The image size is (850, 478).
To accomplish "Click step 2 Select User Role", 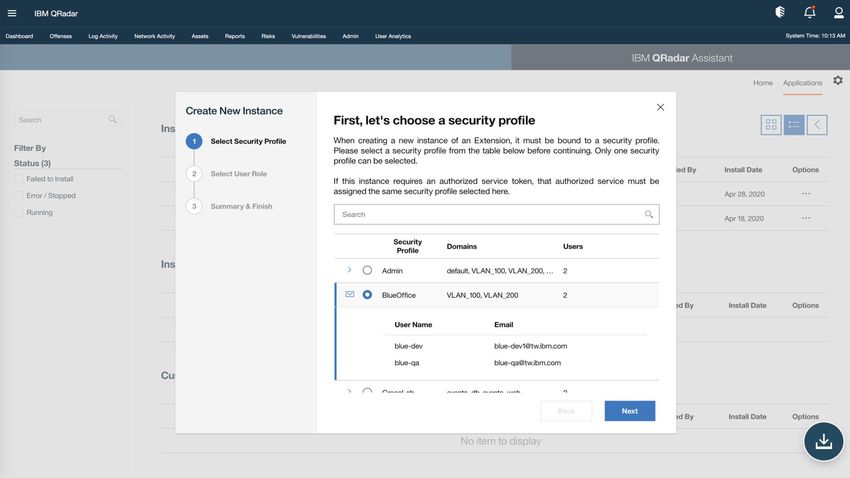I will point(239,174).
